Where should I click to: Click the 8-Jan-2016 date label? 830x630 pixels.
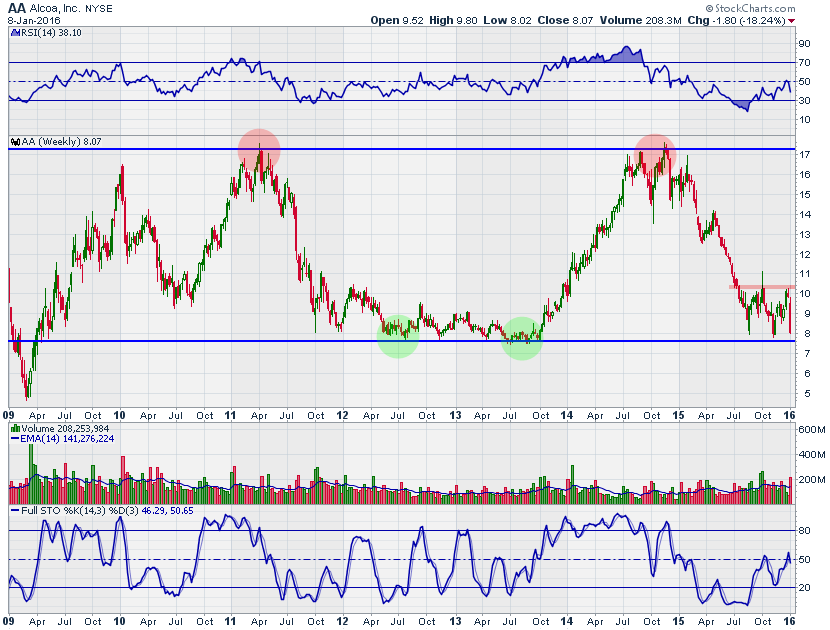click(34, 21)
